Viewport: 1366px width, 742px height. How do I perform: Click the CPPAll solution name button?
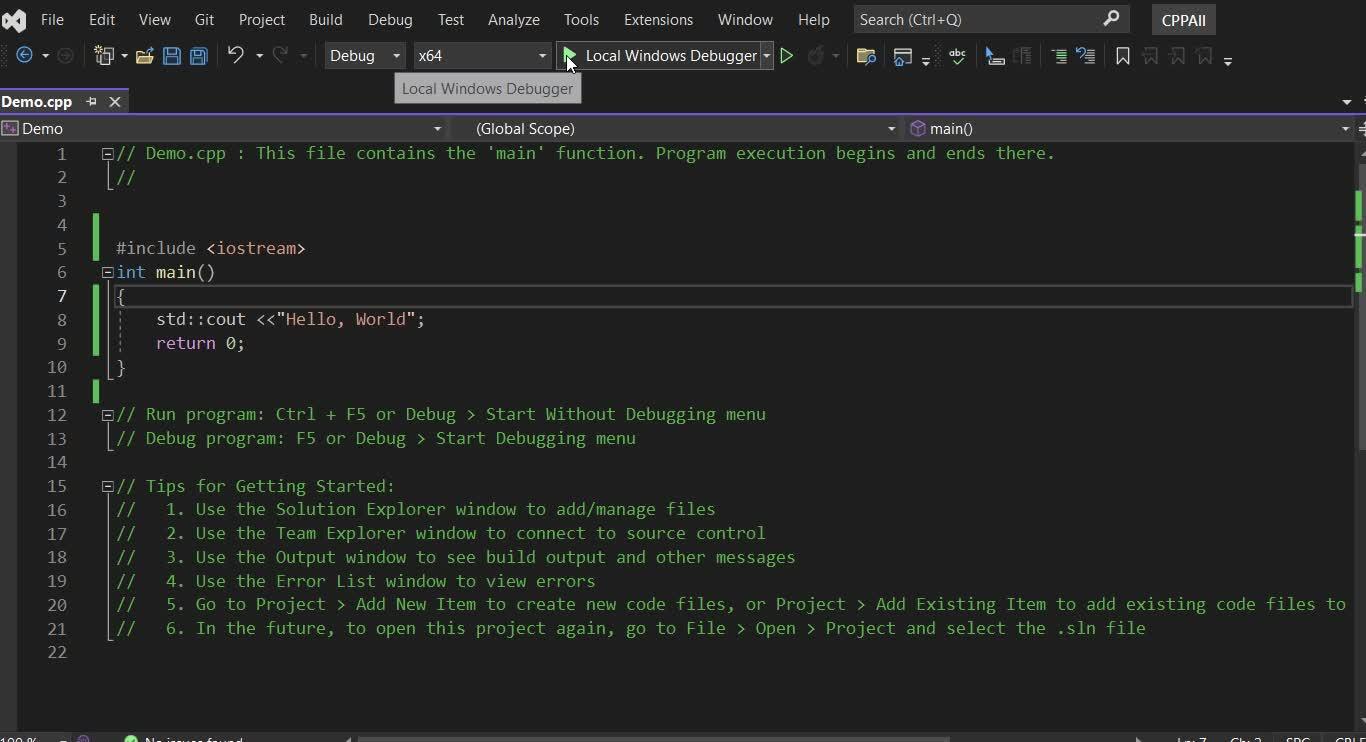[1184, 20]
